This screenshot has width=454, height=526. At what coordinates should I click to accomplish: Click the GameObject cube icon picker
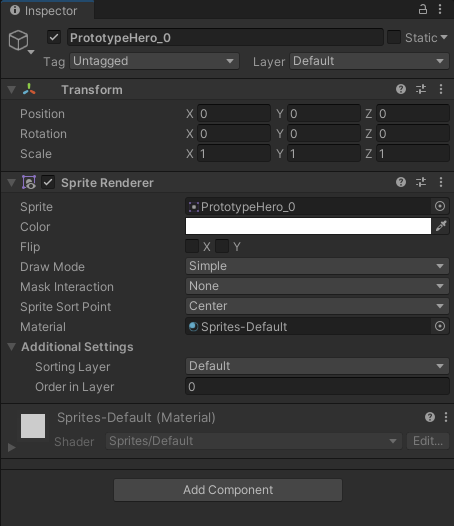click(x=21, y=41)
